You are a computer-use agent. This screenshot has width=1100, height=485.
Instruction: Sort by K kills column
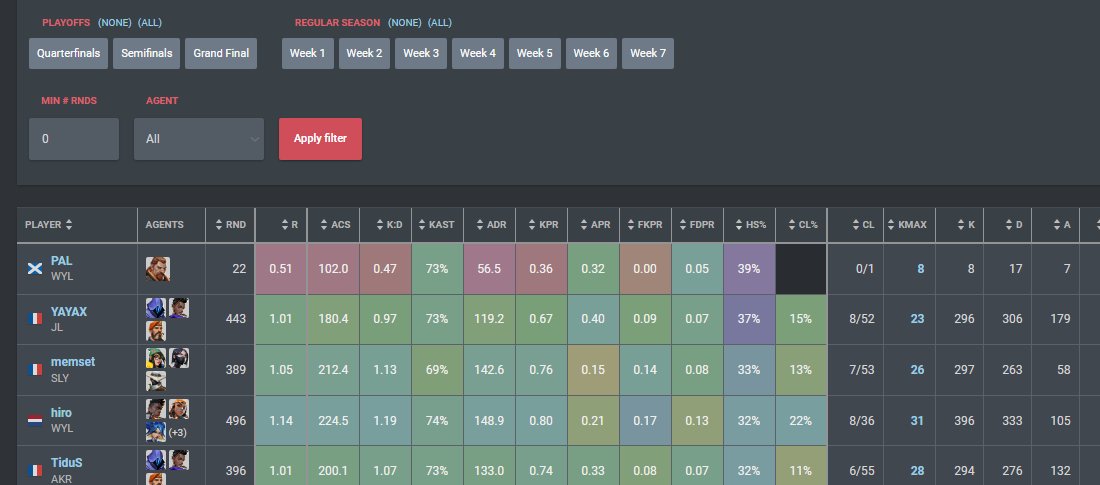pos(959,225)
